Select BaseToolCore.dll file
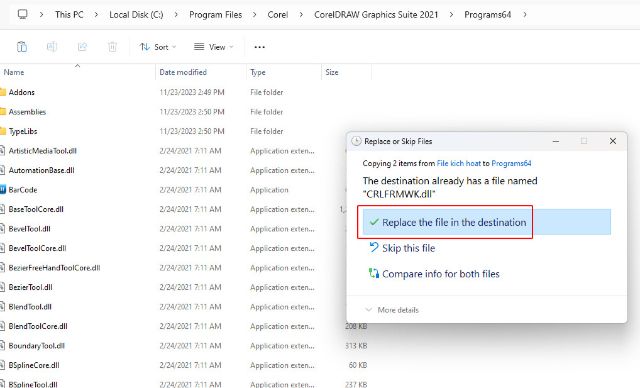The width and height of the screenshot is (640, 388). coord(36,209)
